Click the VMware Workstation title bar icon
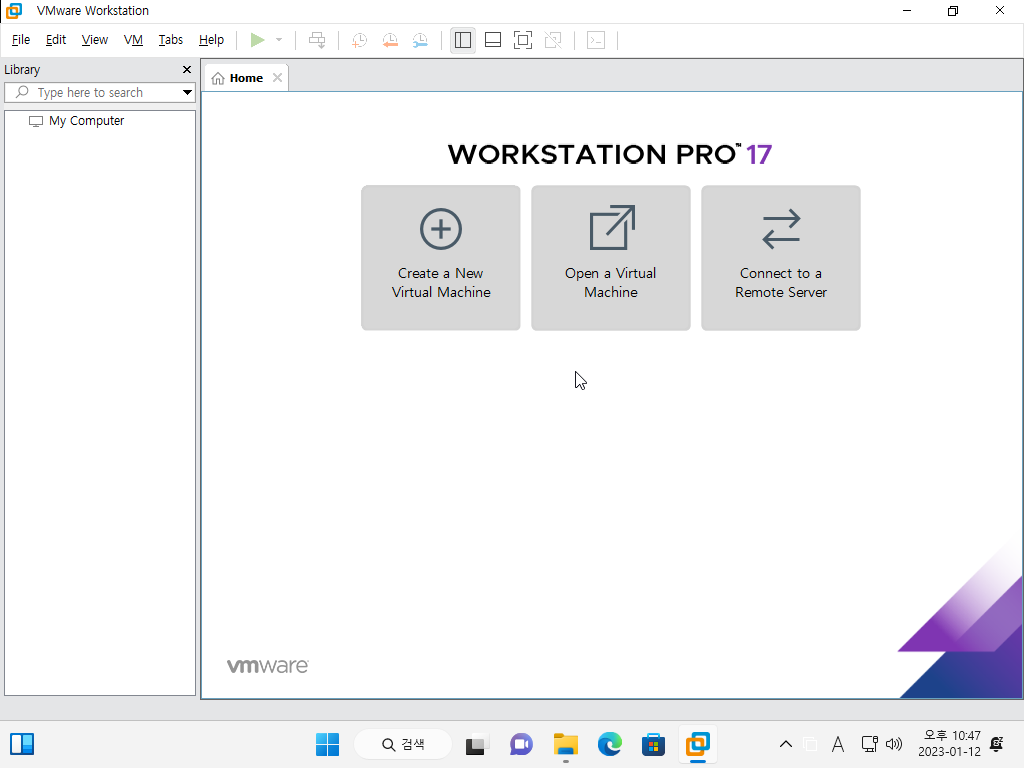The height and width of the screenshot is (768, 1024). pos(14,10)
